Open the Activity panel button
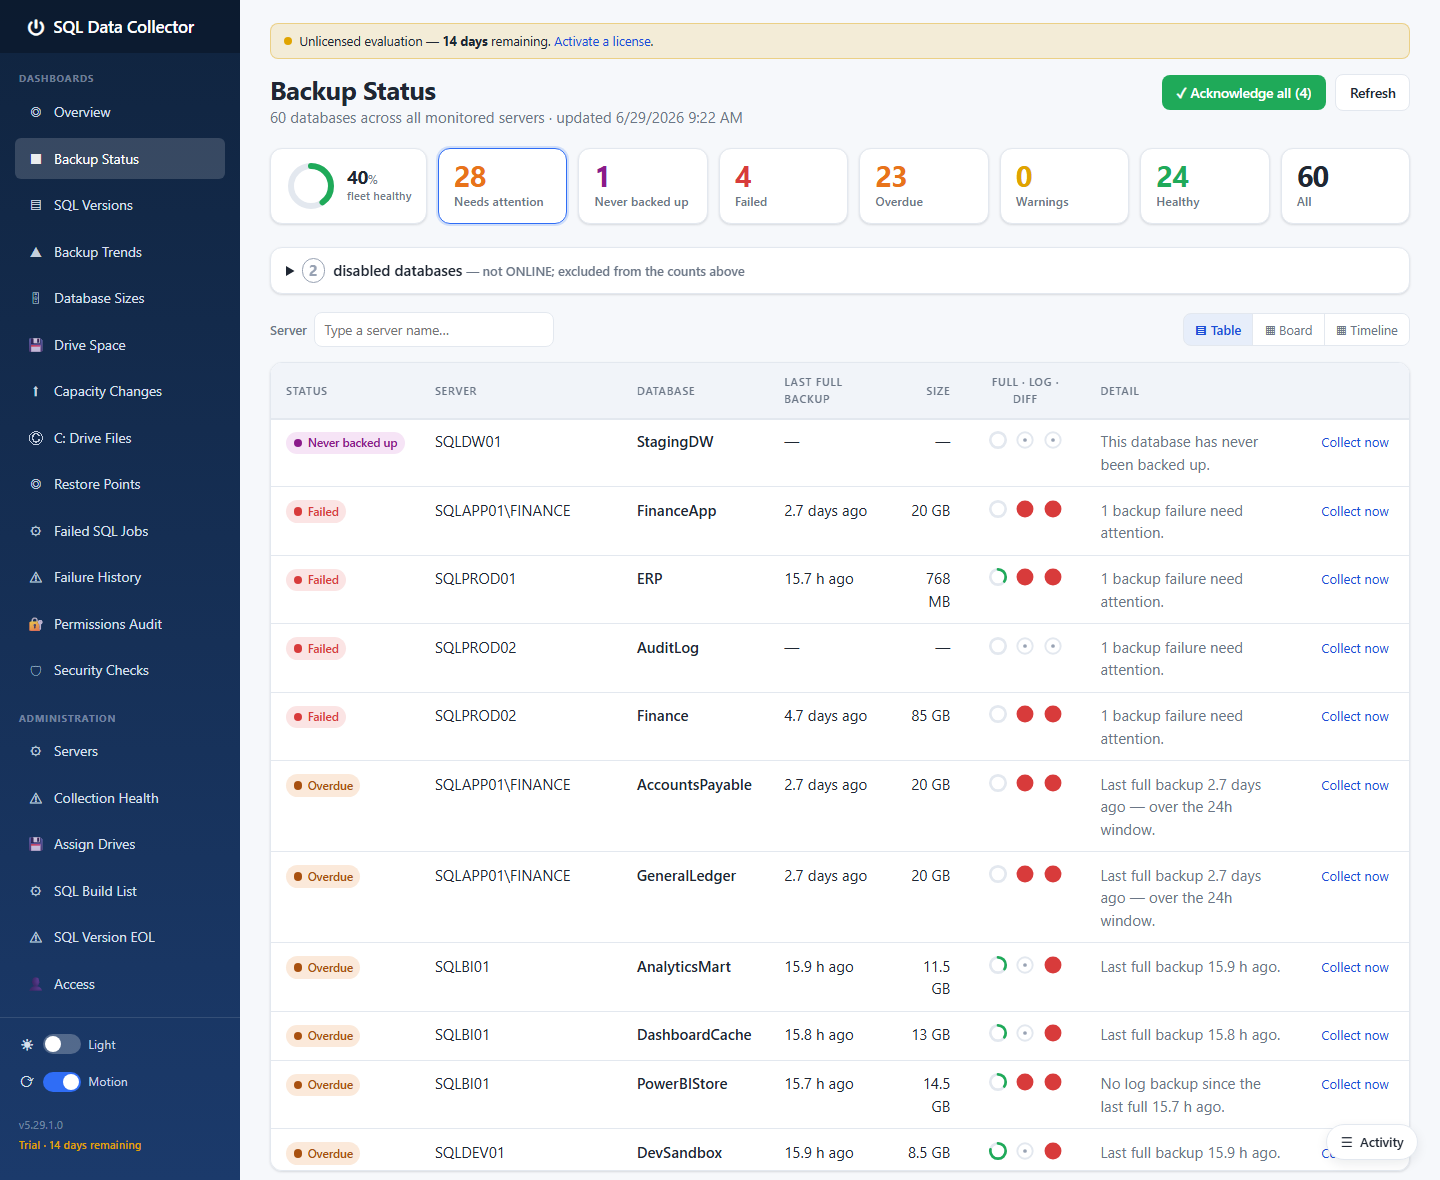This screenshot has height=1180, width=1440. tap(1372, 1142)
